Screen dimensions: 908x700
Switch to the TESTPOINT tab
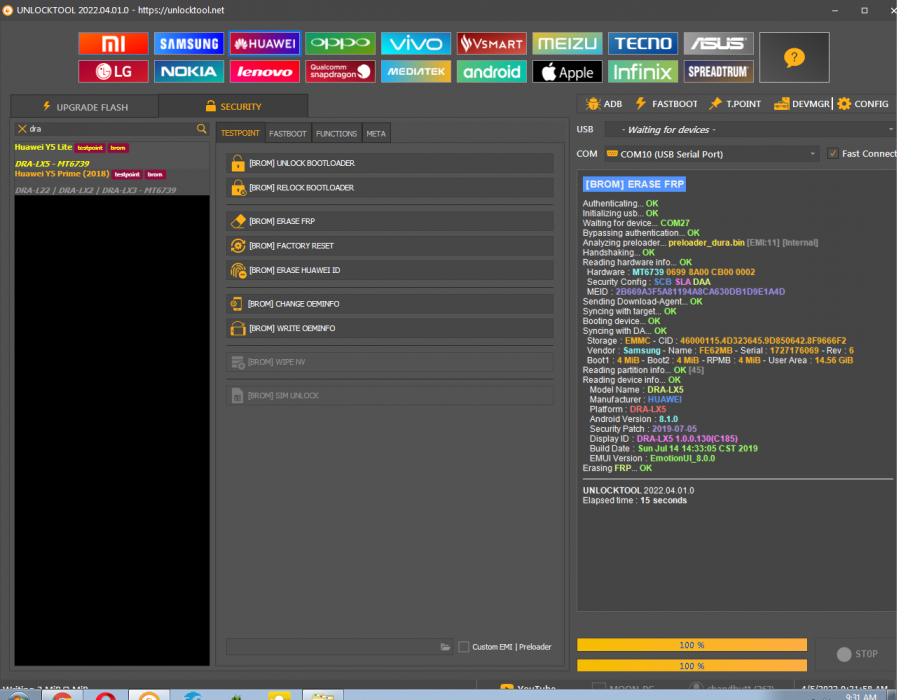coord(240,133)
